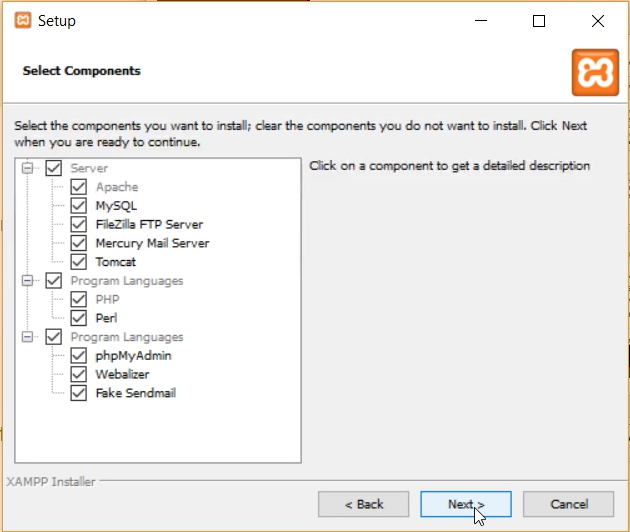This screenshot has height=532, width=630.
Task: Toggle the Server group checkbox
Action: 54,169
